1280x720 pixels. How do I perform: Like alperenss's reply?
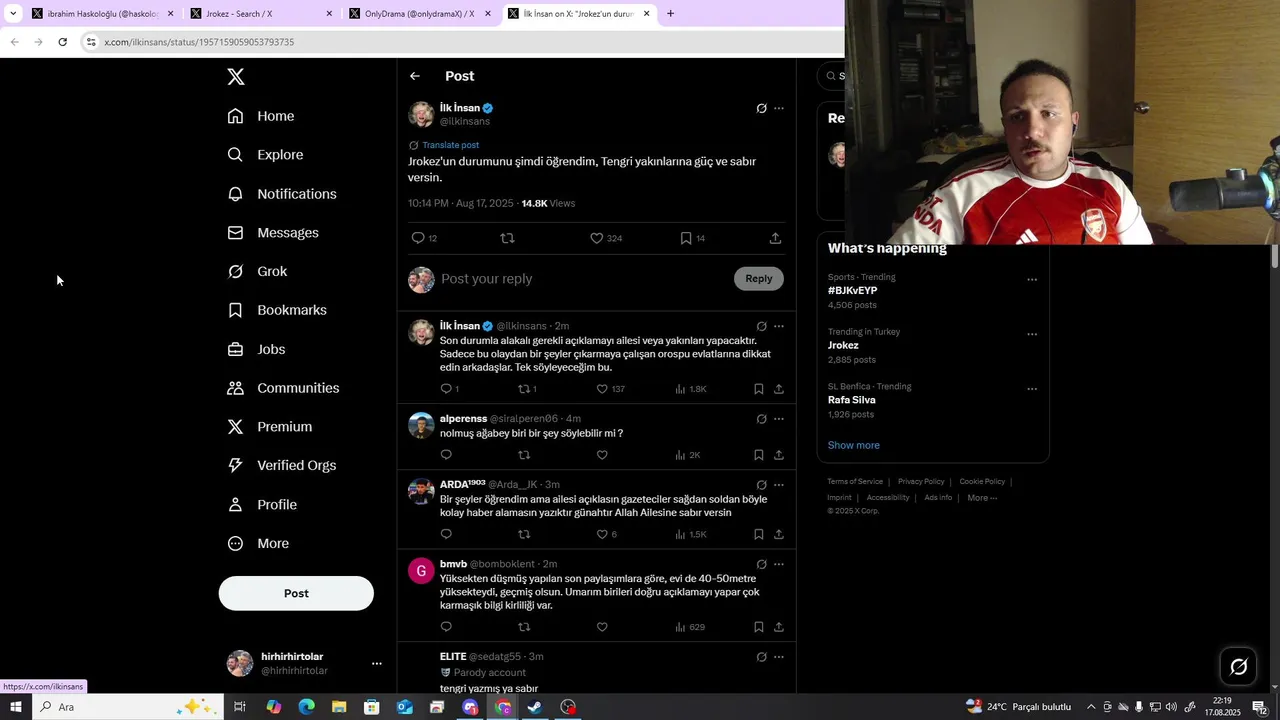pyautogui.click(x=602, y=455)
